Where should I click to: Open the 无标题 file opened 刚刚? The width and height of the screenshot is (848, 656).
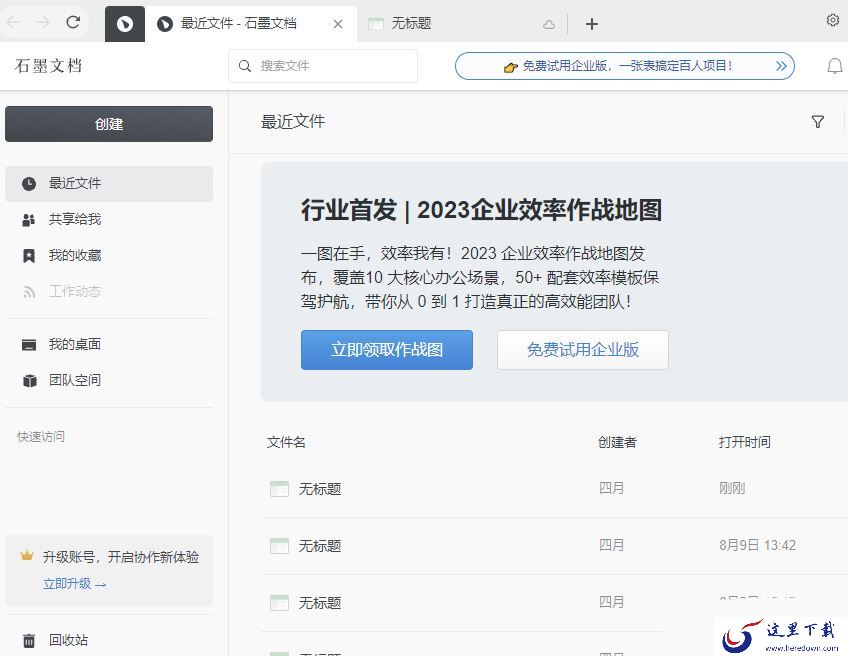[x=320, y=489]
